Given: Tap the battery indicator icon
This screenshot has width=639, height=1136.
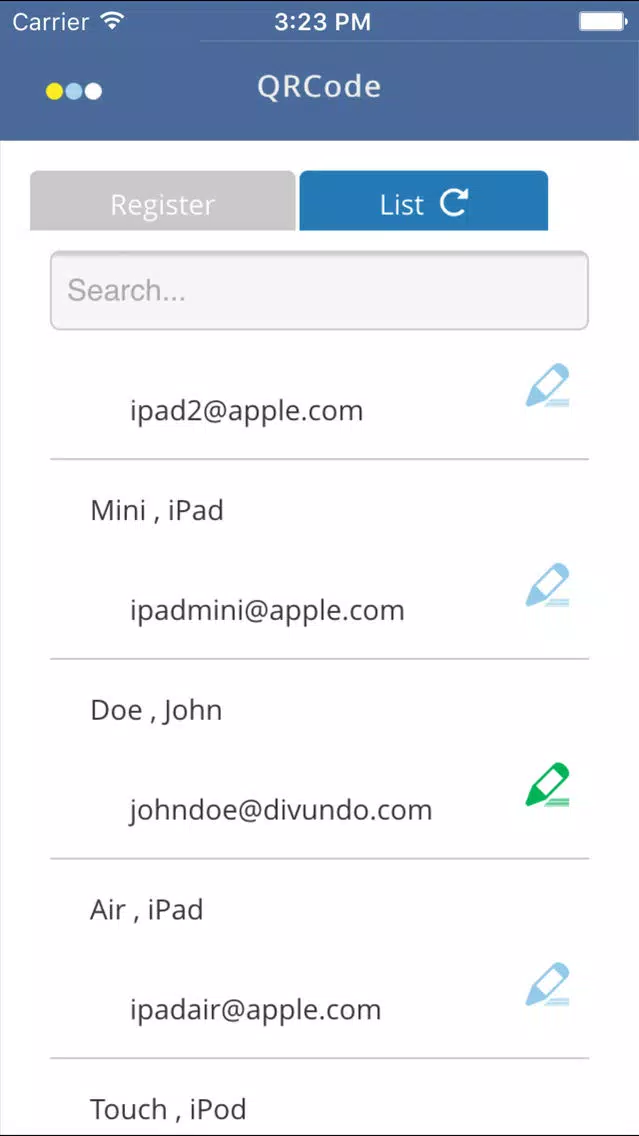Looking at the screenshot, I should (603, 22).
